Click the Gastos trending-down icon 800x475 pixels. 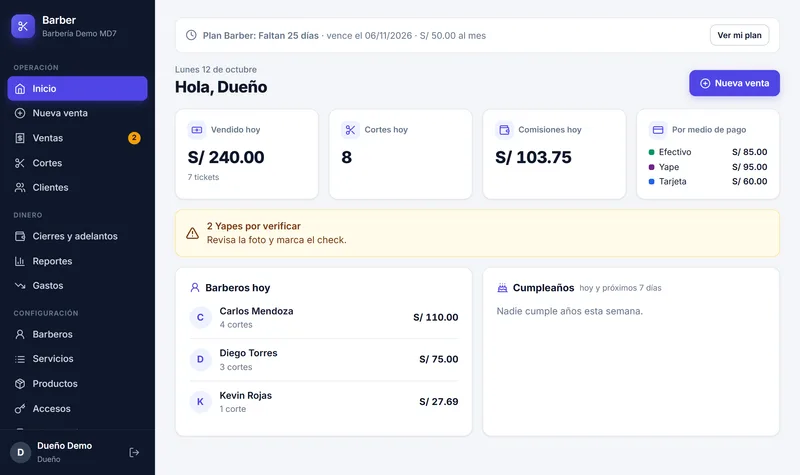click(20, 286)
